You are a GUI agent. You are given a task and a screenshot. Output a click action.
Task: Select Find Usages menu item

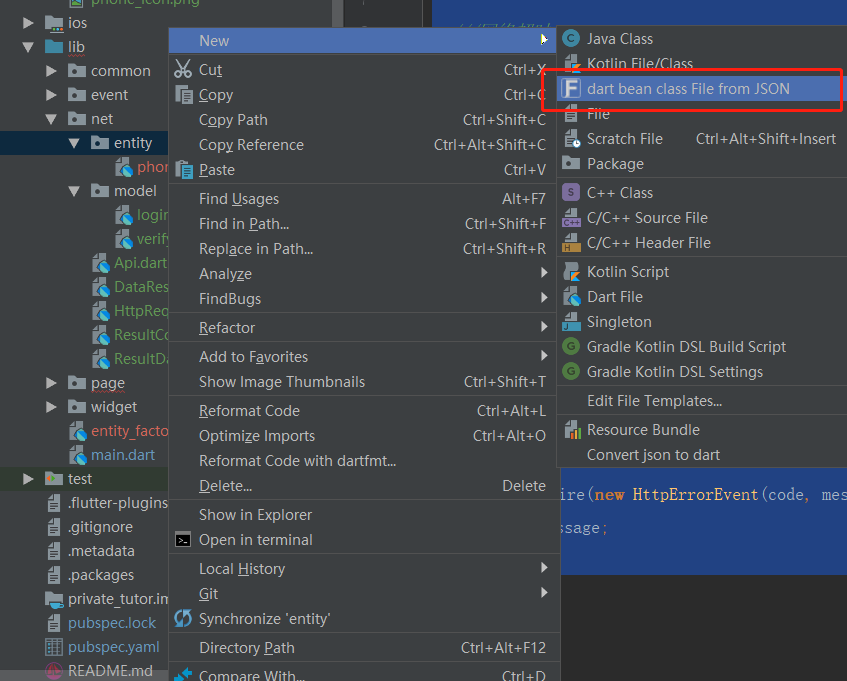point(362,199)
